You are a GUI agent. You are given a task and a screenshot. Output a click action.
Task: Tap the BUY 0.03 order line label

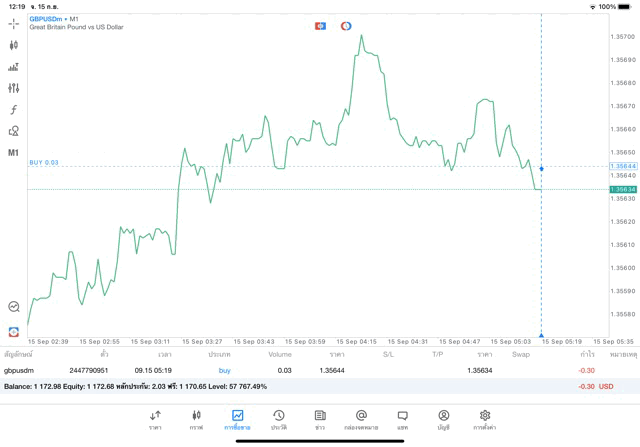(44, 162)
